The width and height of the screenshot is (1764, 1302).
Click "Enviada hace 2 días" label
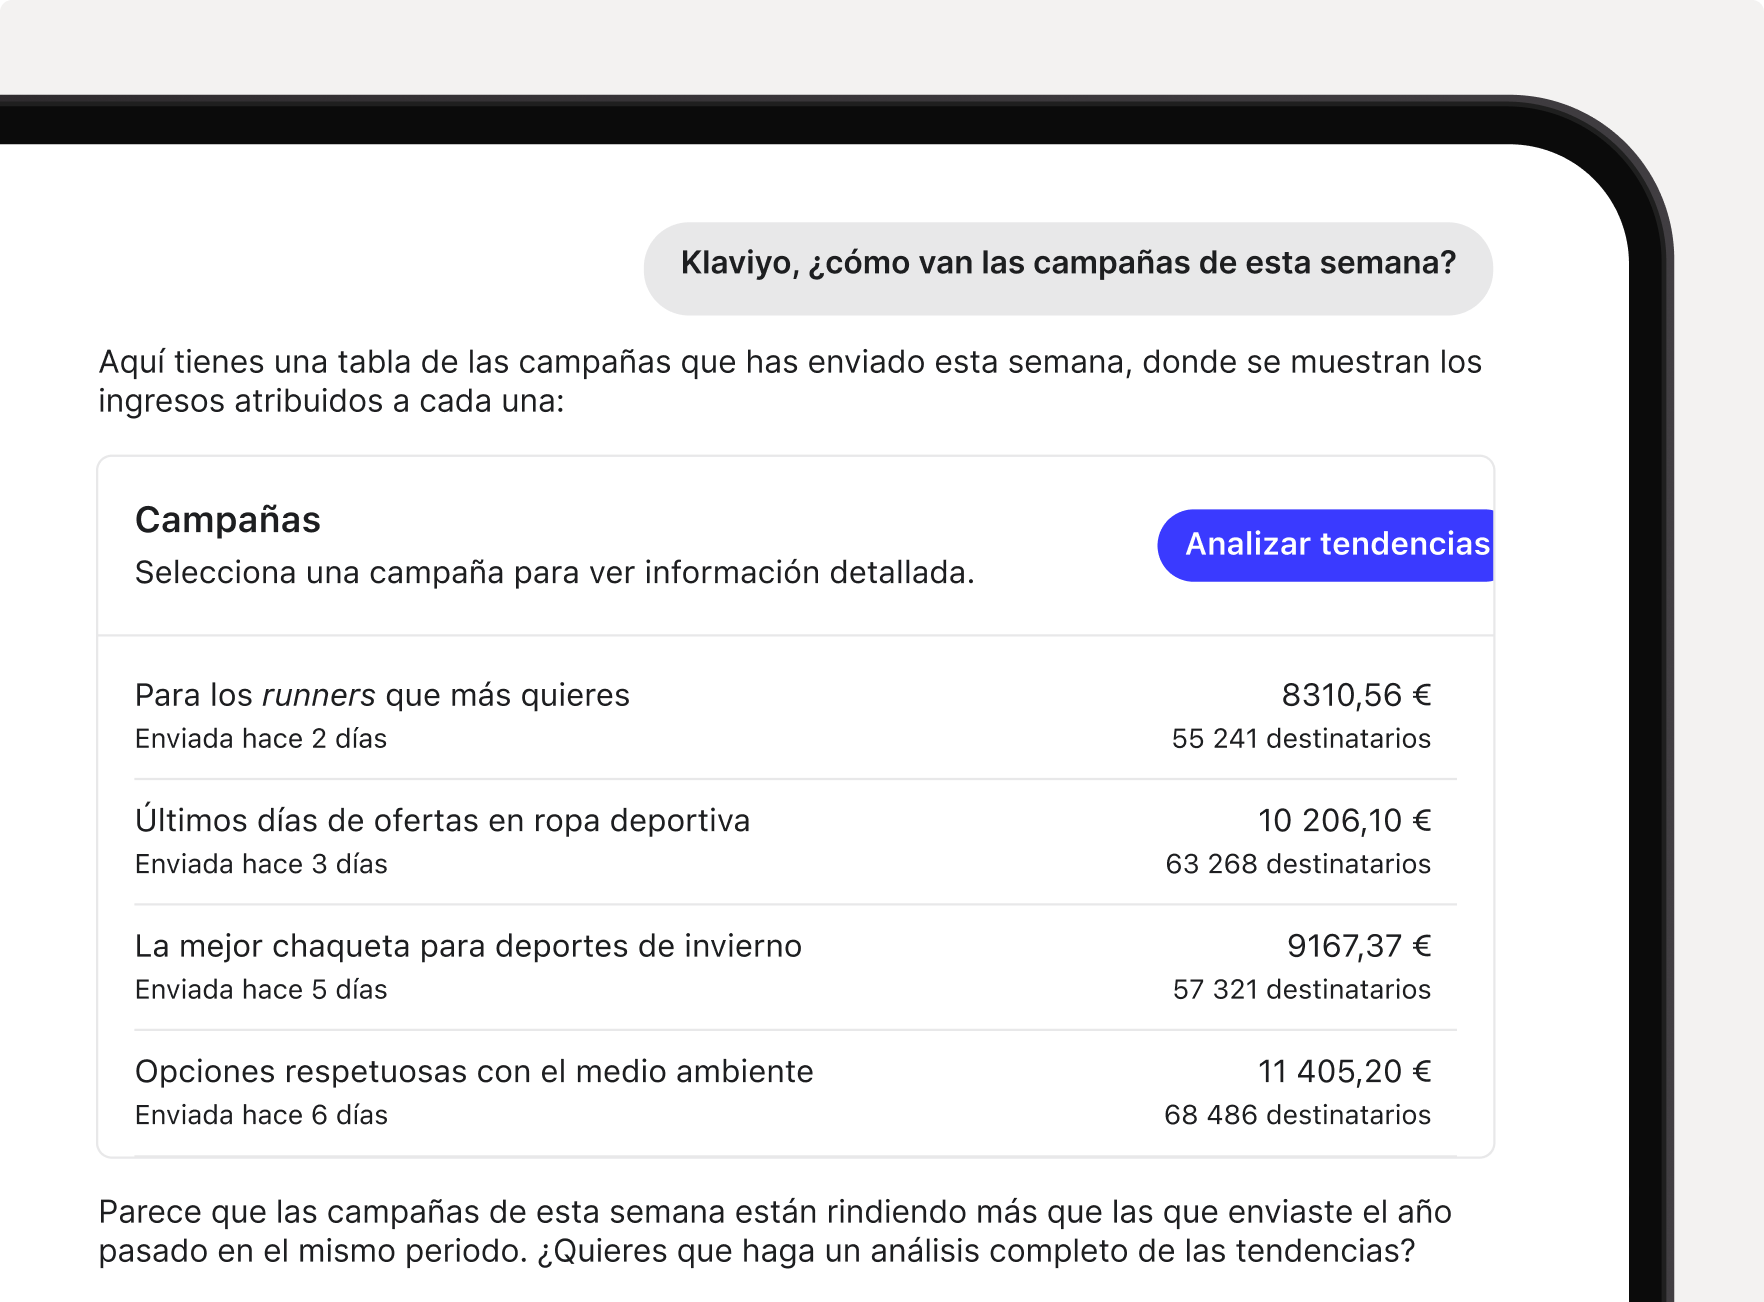point(261,739)
